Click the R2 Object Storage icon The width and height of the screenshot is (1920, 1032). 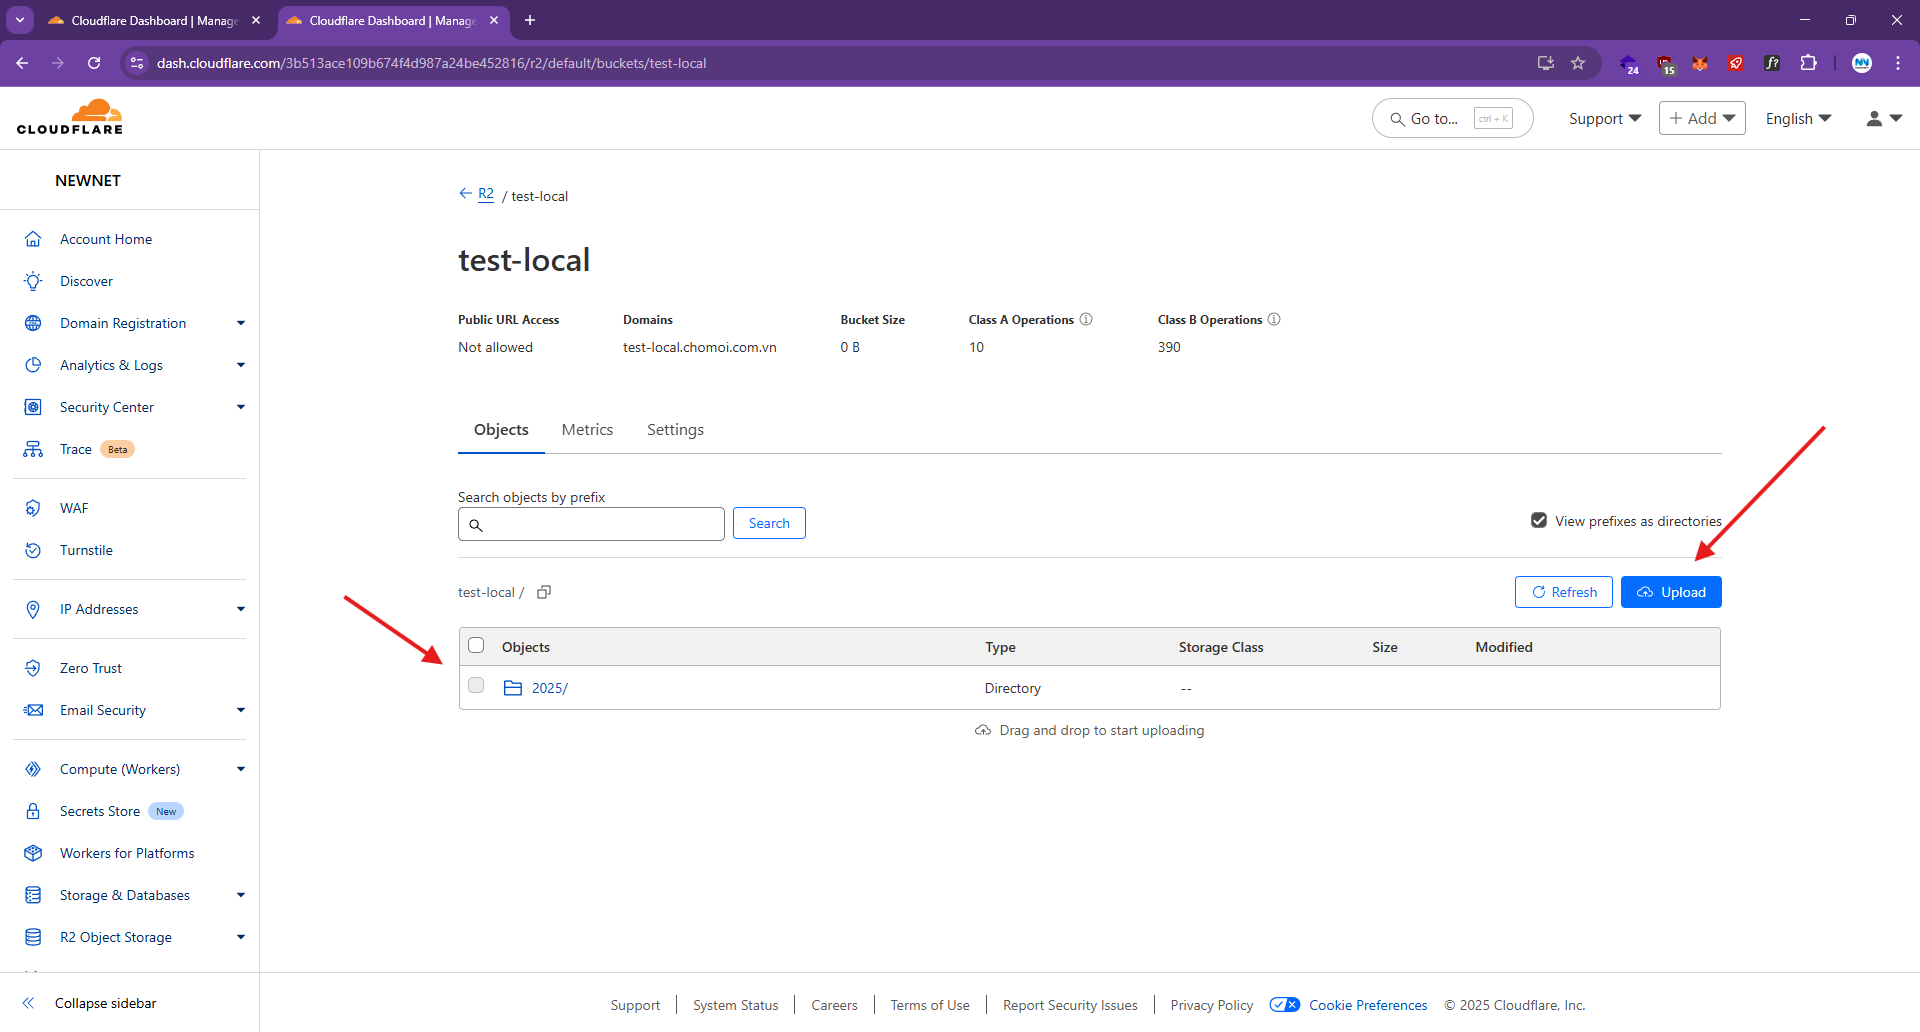click(x=33, y=937)
